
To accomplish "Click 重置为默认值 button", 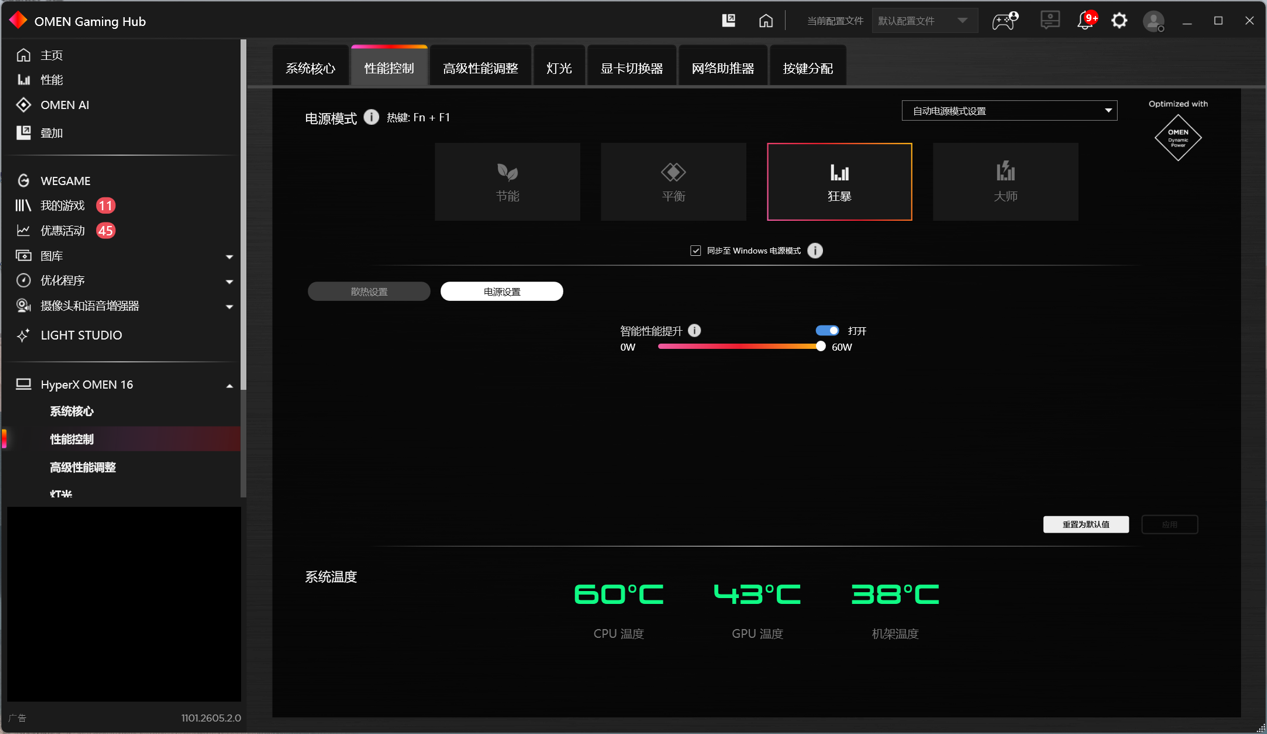I will [x=1086, y=524].
